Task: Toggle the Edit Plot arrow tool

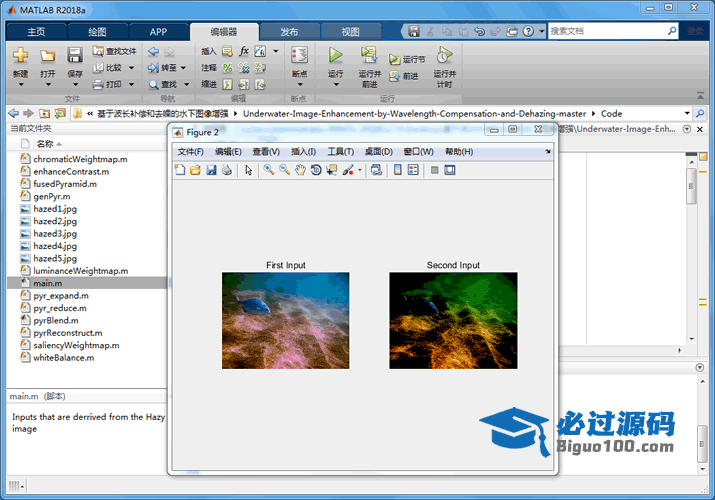Action: click(x=248, y=170)
